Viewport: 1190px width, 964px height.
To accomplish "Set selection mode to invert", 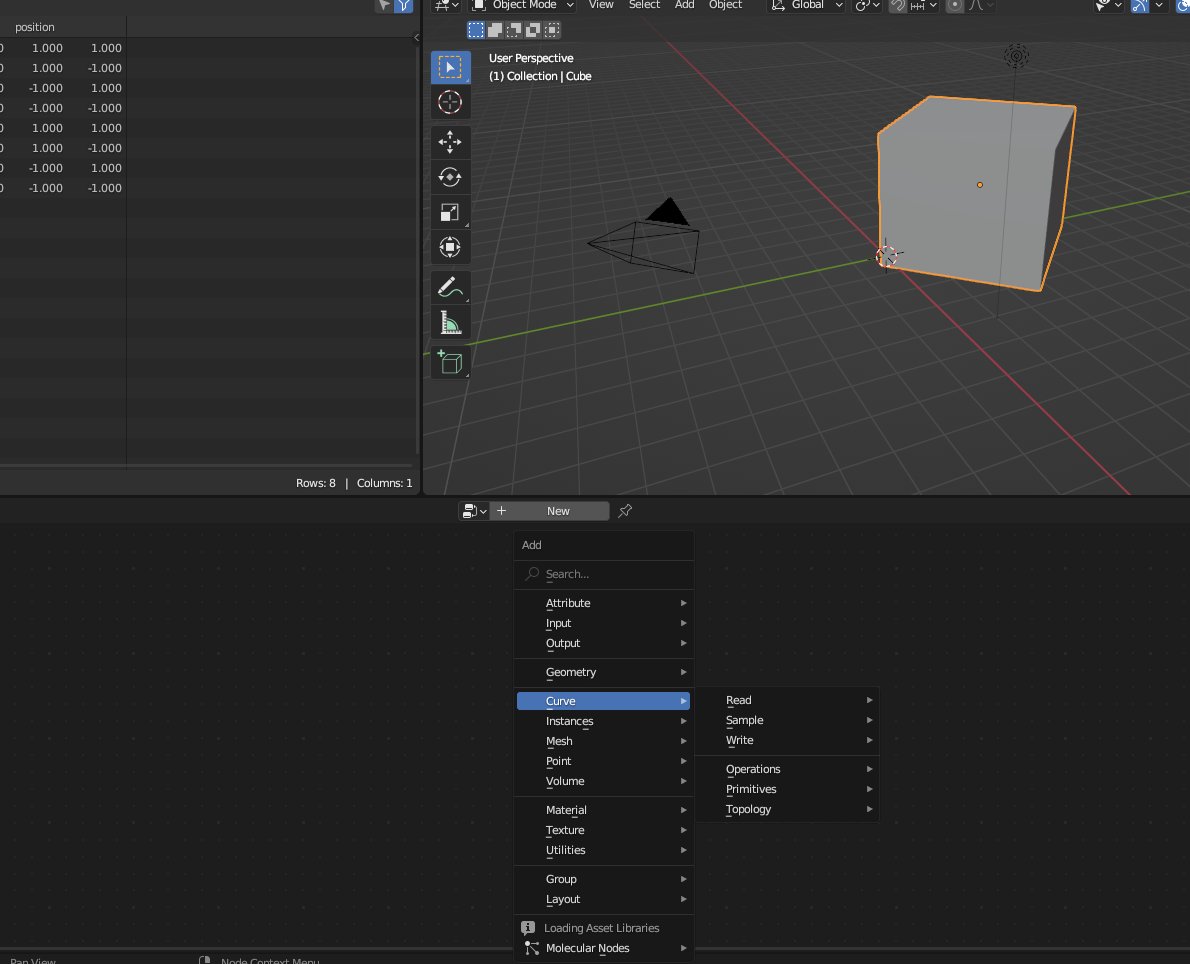I will (x=533, y=30).
